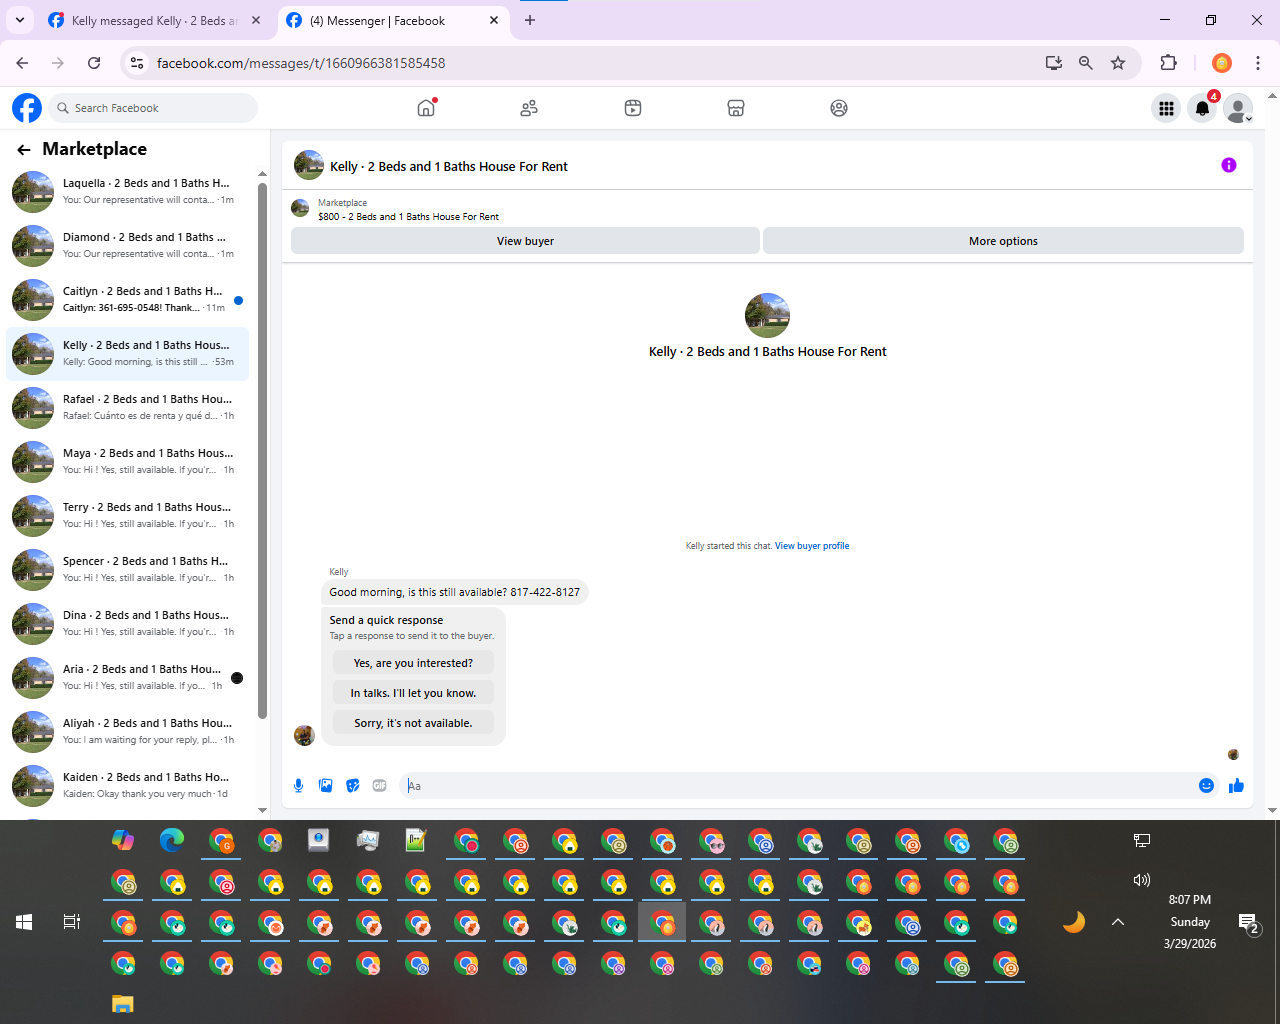
Task: Open Facebook Home icon
Action: 427,108
